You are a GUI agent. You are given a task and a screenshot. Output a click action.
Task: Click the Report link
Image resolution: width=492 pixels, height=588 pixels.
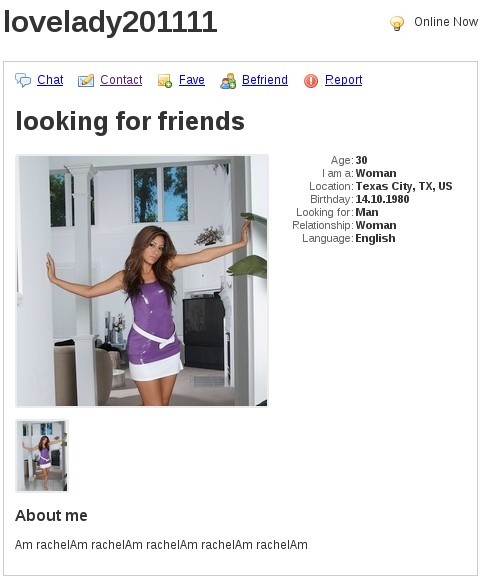pyautogui.click(x=344, y=80)
